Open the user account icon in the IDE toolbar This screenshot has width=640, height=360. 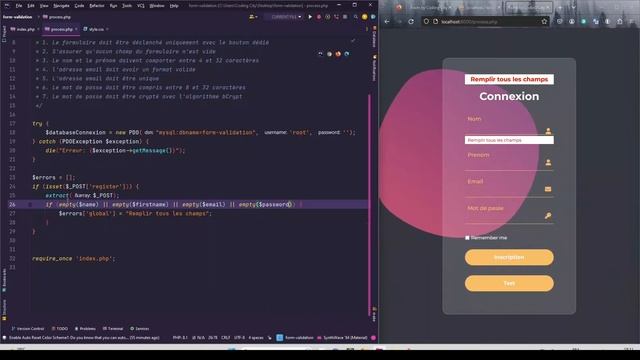[252, 17]
